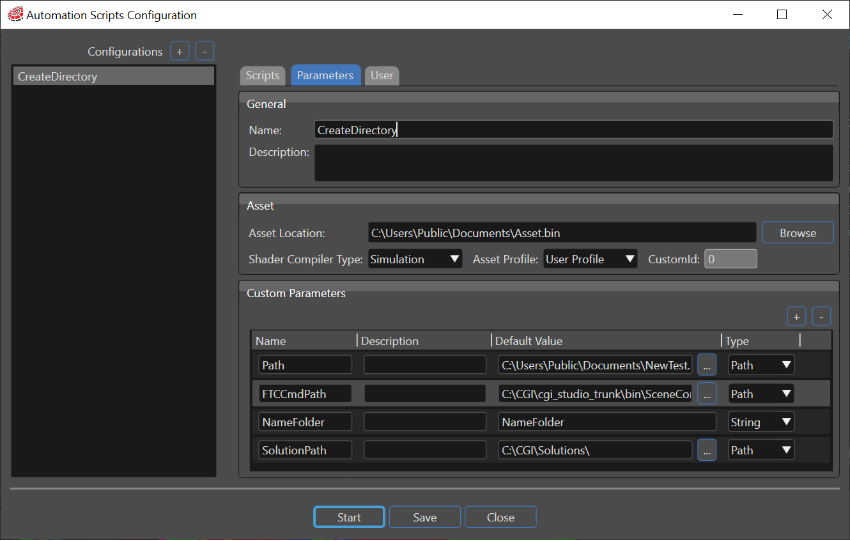Open file browser ellipsis for Path row

707,365
